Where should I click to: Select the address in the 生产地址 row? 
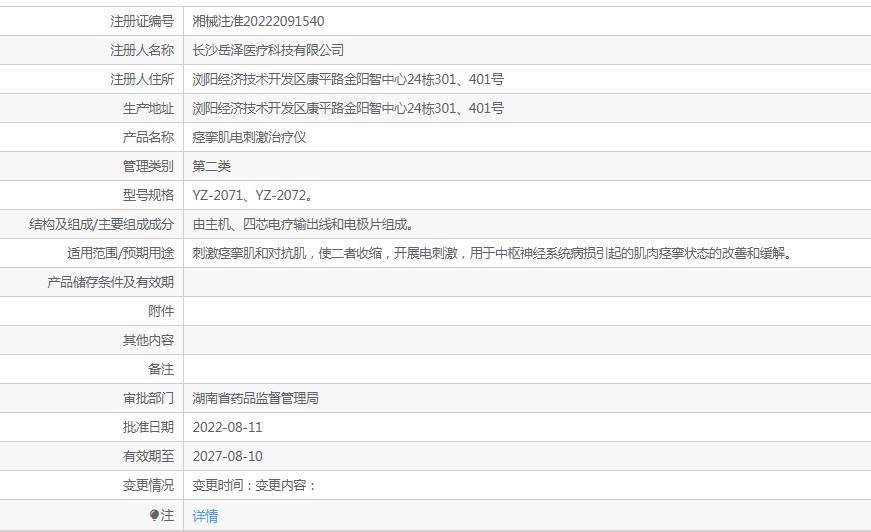(348, 108)
